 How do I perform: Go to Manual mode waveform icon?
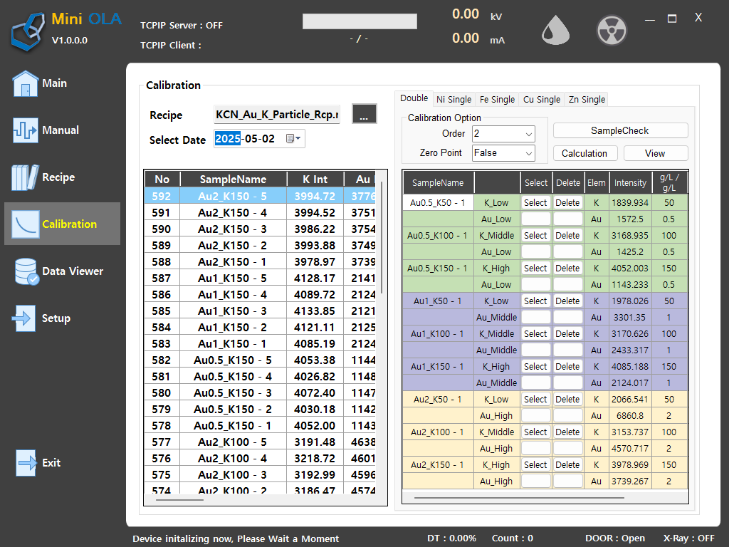(25, 130)
